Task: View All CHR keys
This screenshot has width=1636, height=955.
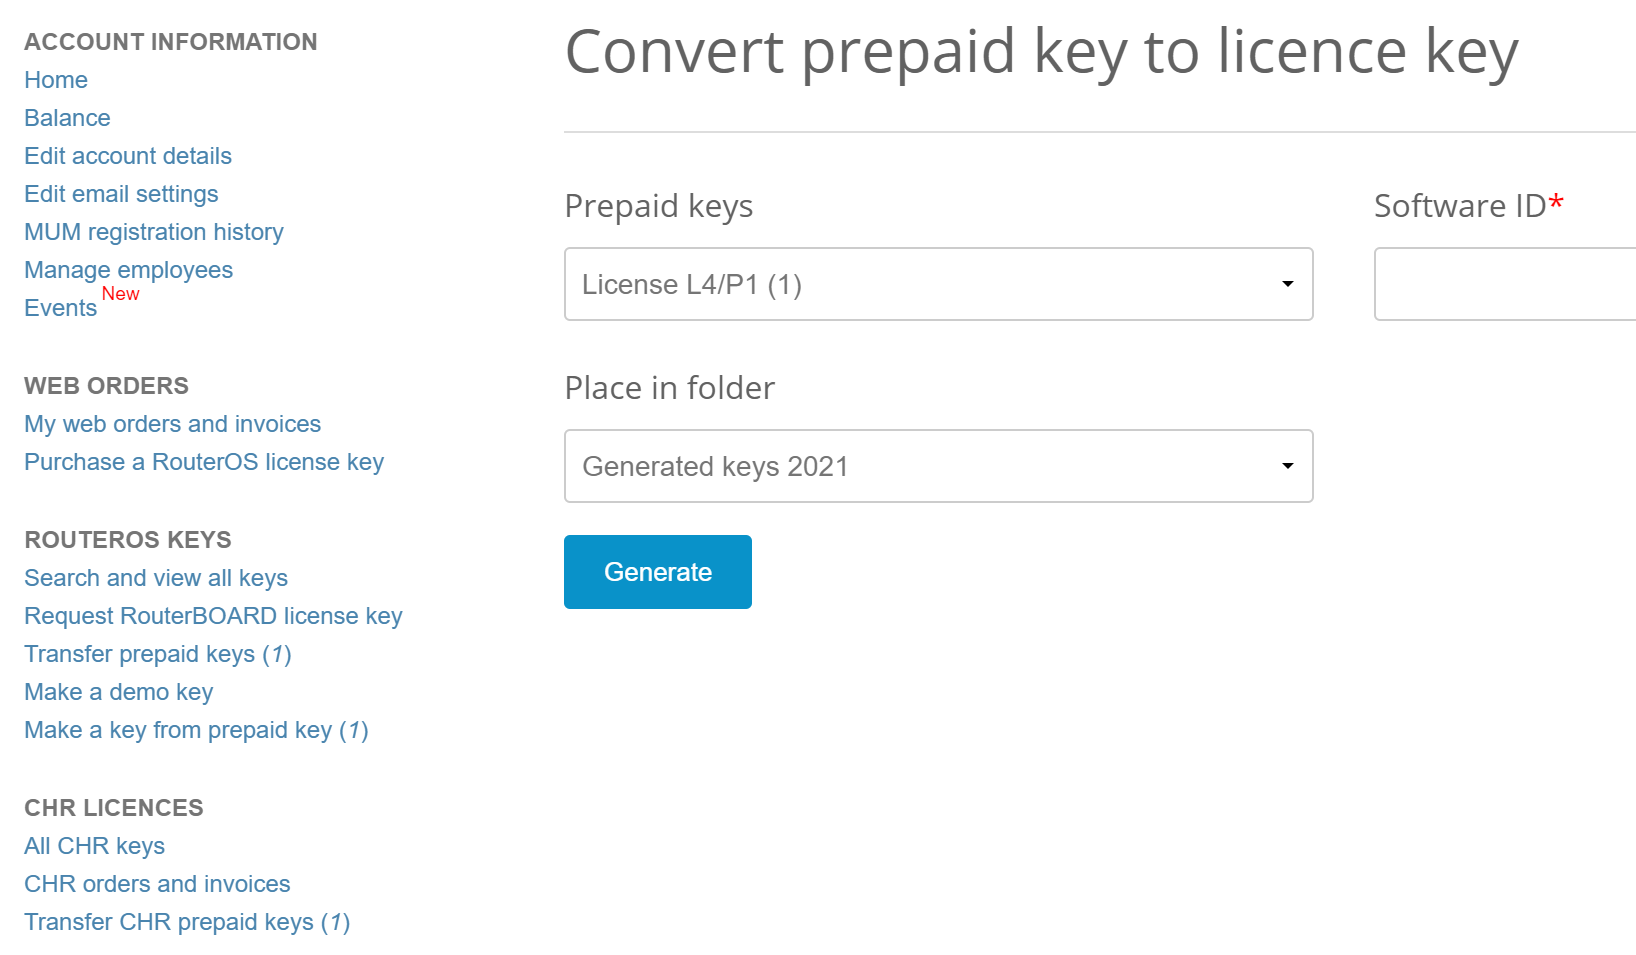Action: (94, 846)
